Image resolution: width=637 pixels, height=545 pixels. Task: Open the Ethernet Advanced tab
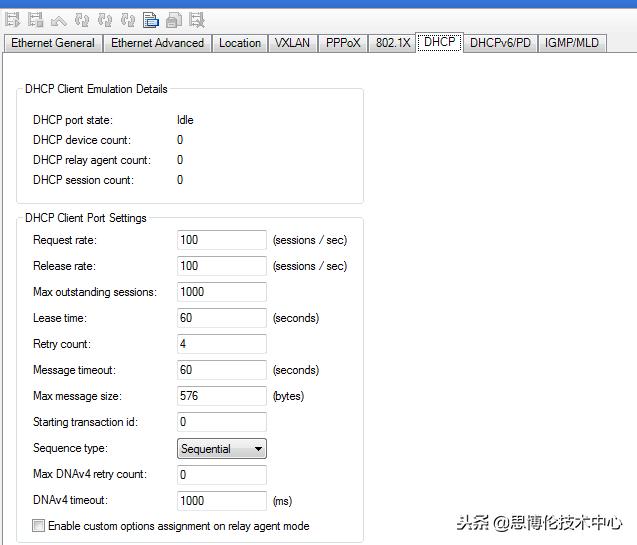(x=158, y=43)
